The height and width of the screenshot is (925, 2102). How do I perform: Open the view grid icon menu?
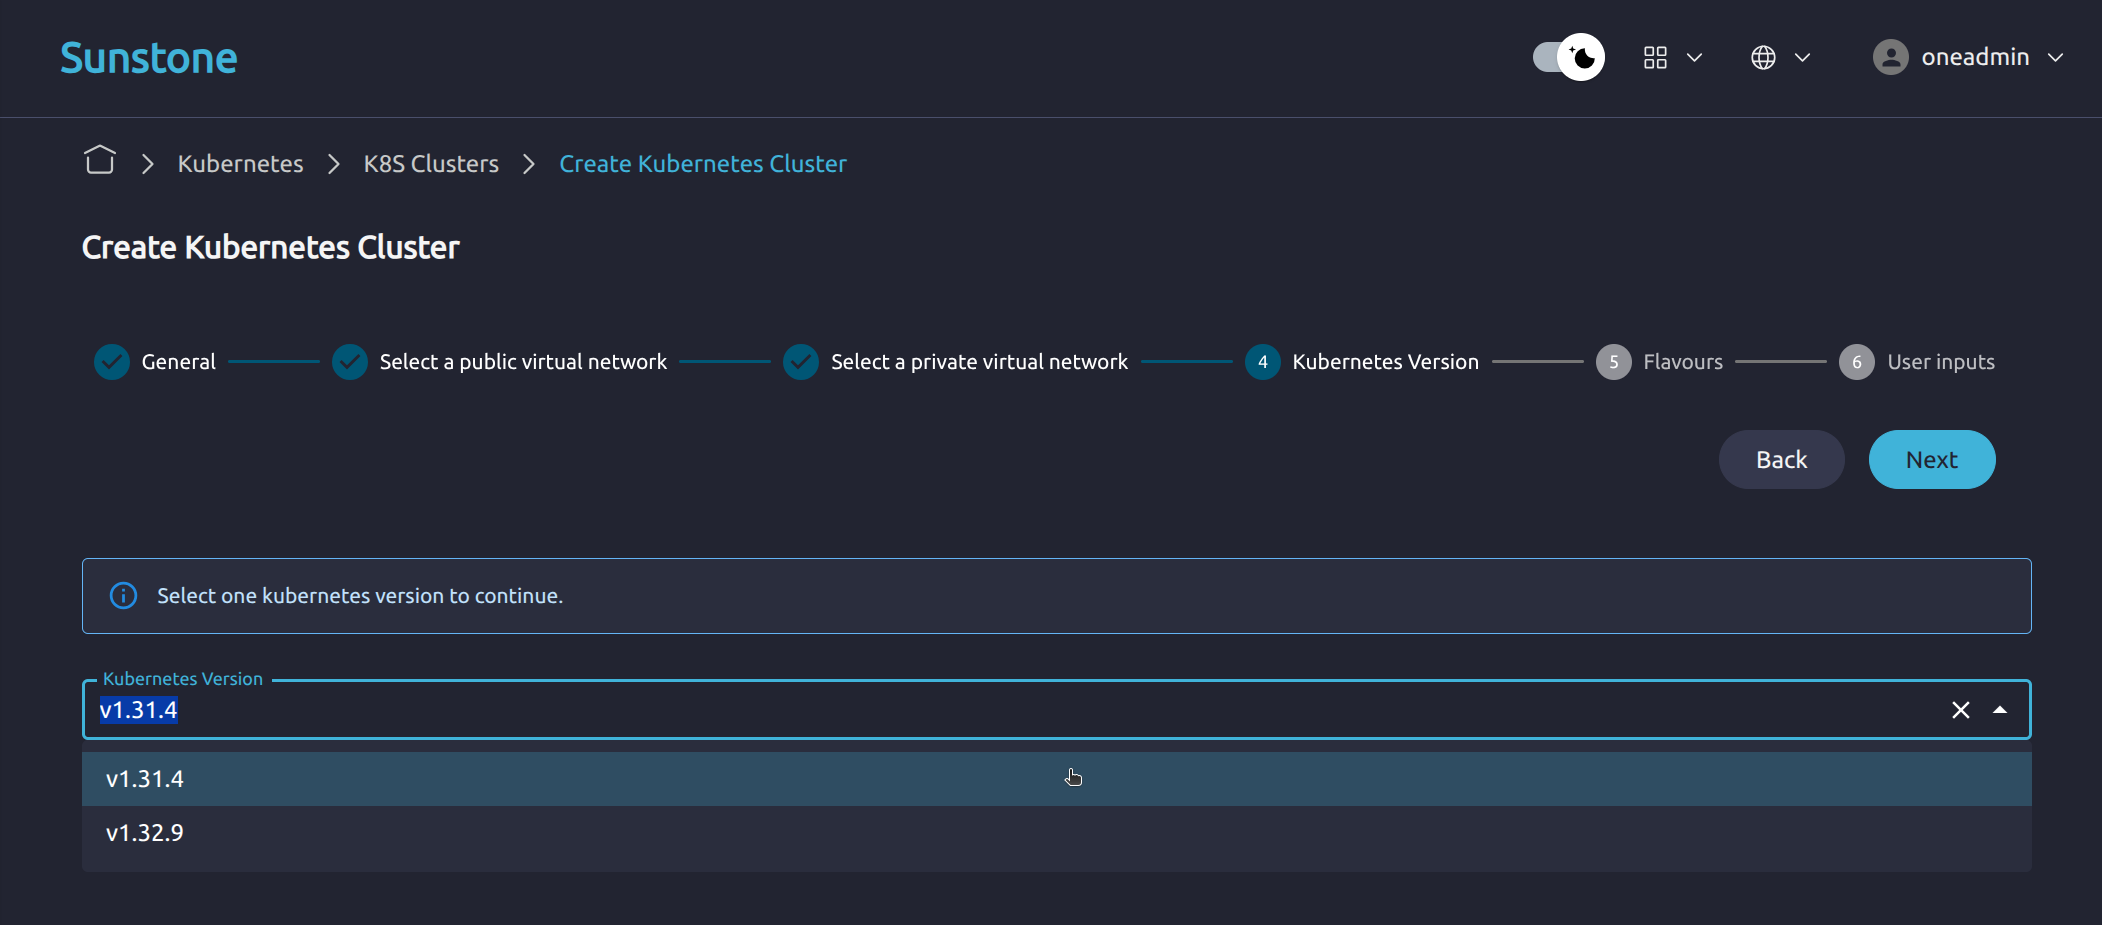[x=1655, y=57]
